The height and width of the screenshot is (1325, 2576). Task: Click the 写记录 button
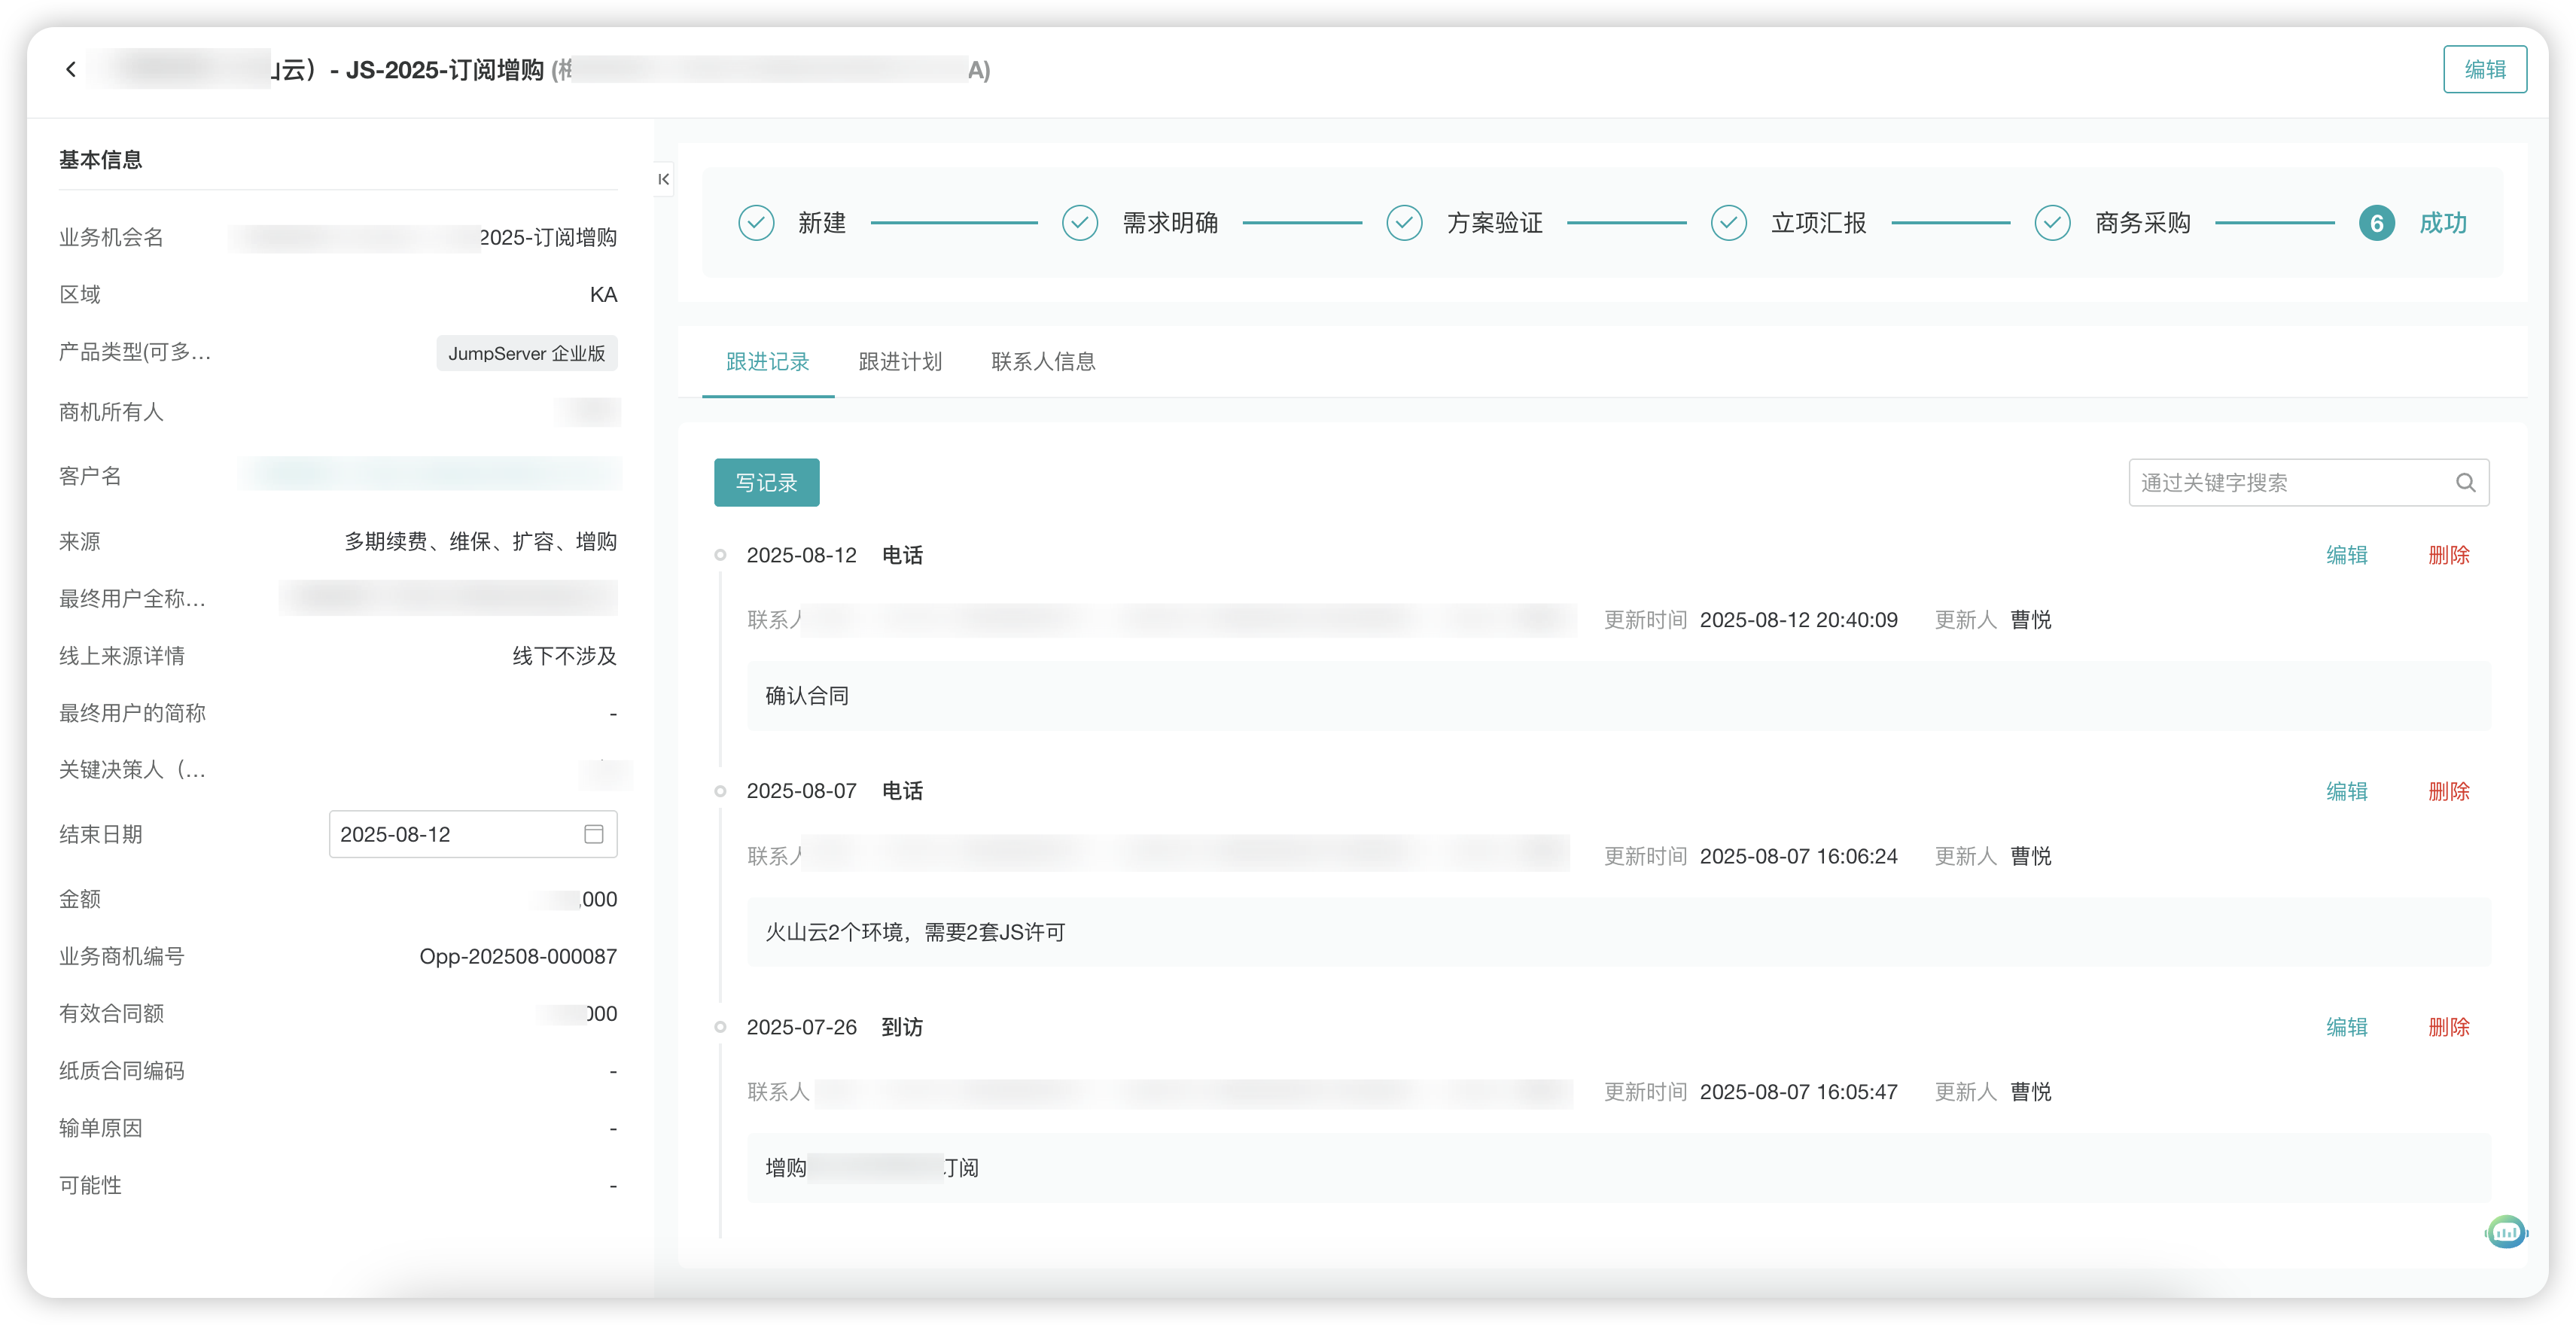[x=766, y=483]
